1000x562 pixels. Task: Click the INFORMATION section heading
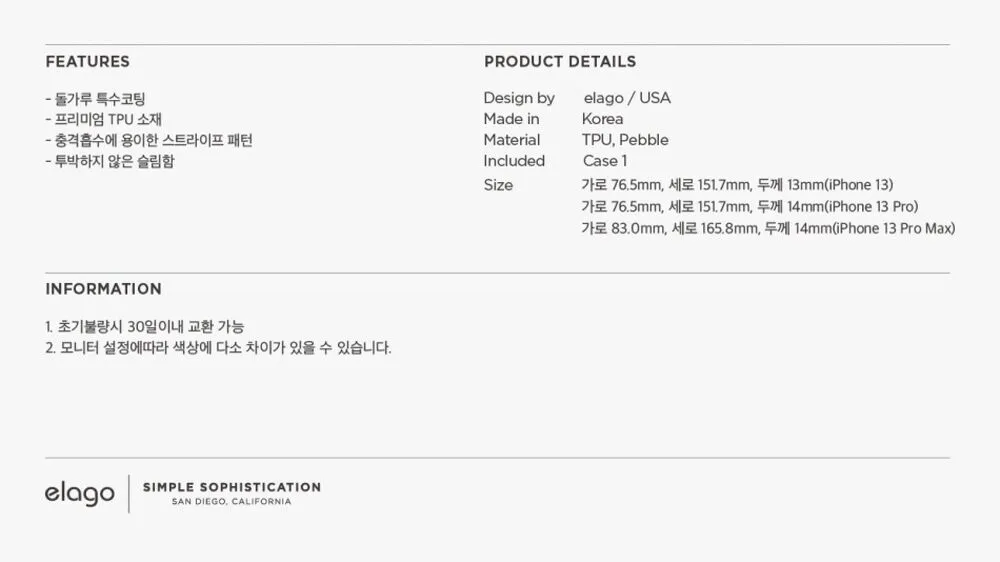(x=103, y=289)
